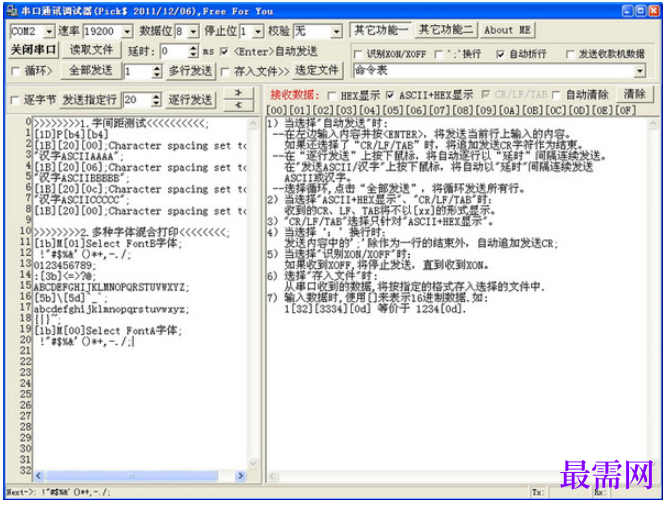Enable the 存入文件 checkbox

tap(225, 72)
